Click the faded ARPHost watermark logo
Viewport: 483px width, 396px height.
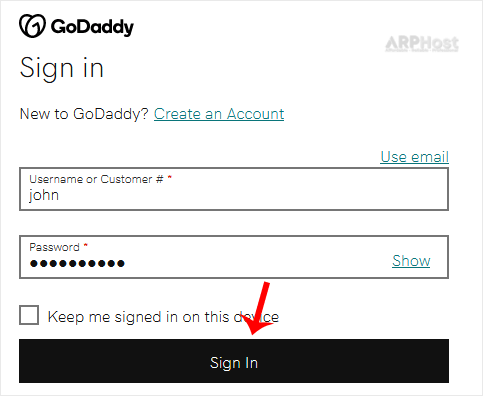pos(422,44)
